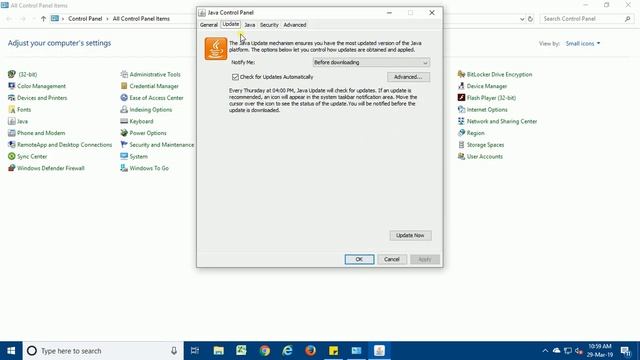Open the Advanced tab

pos(295,25)
